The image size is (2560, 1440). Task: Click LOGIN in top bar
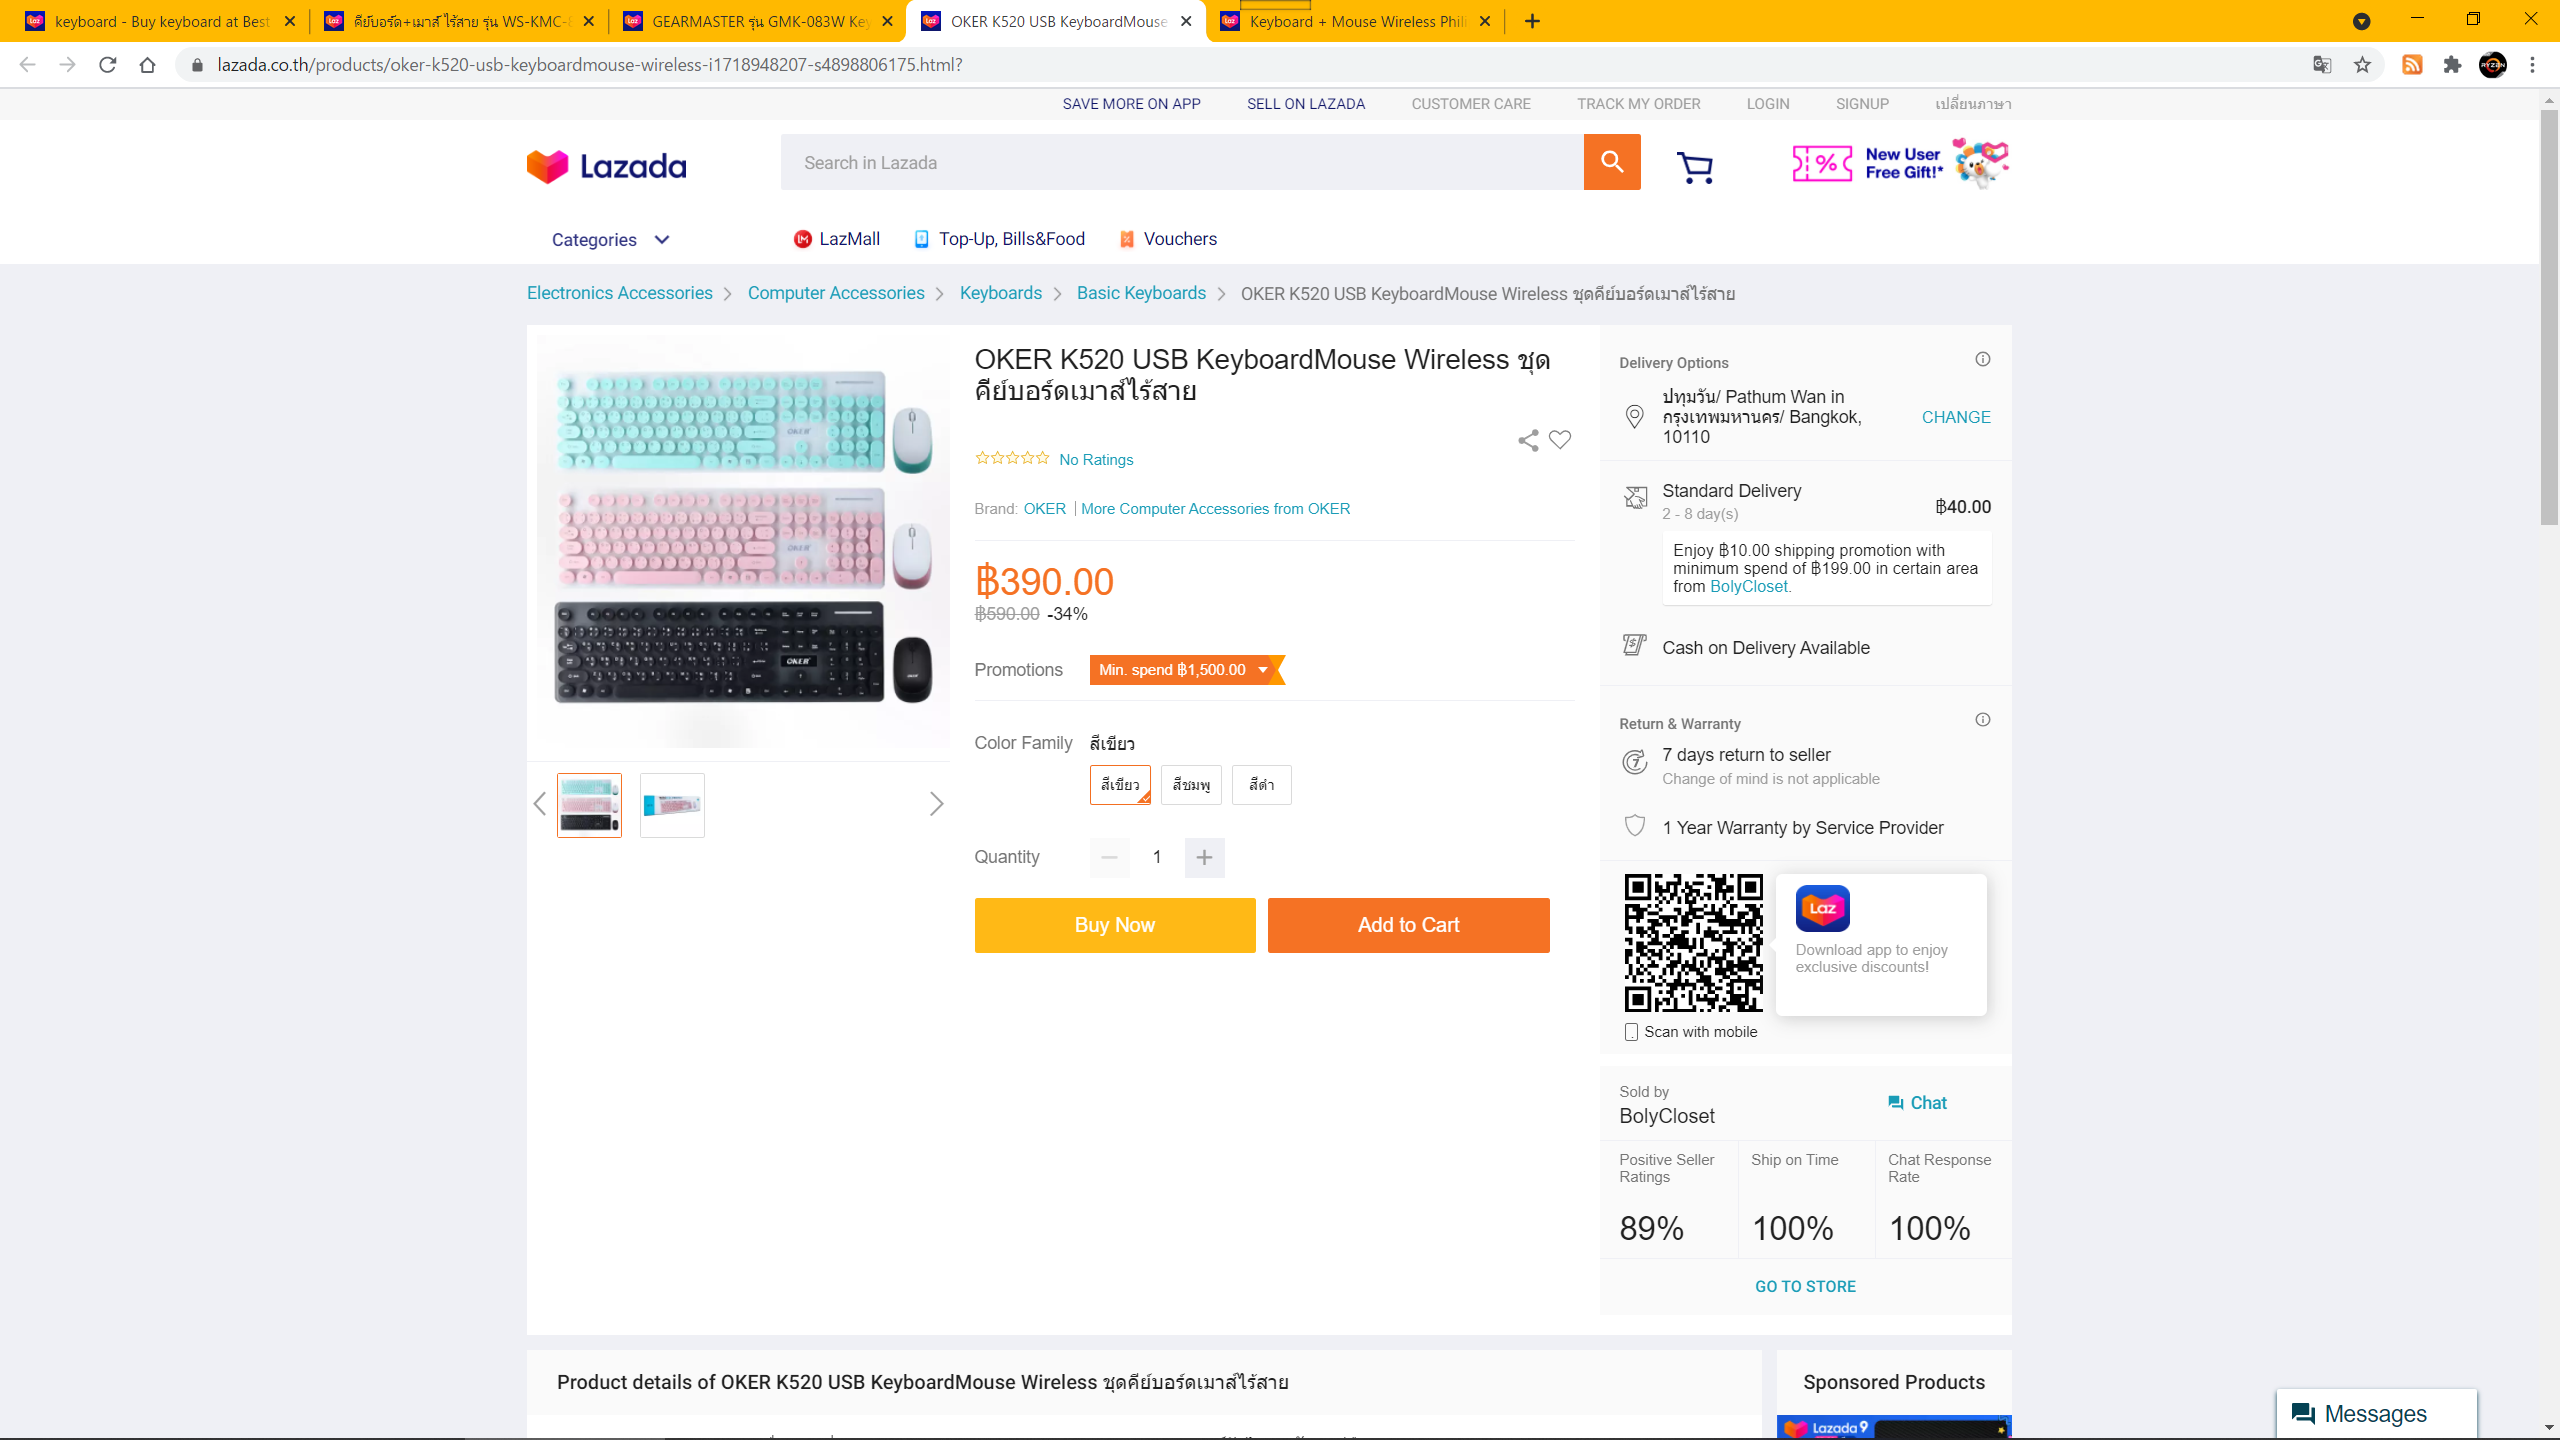pos(1768,104)
